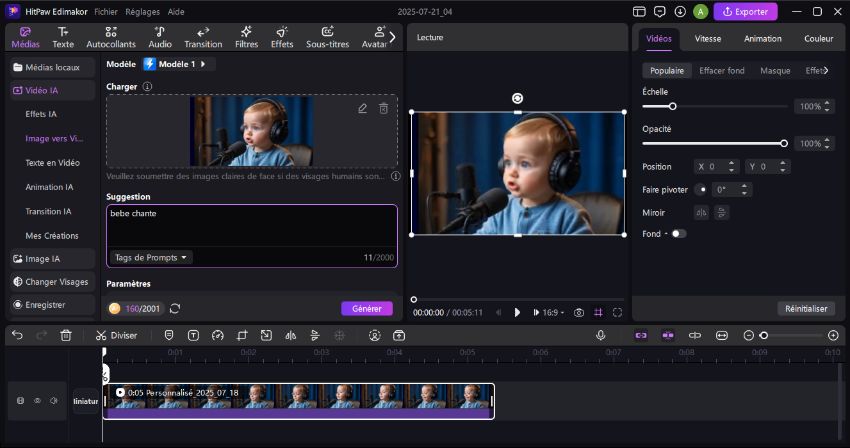
Task: Click the Réinitialiser button
Action: coord(806,309)
